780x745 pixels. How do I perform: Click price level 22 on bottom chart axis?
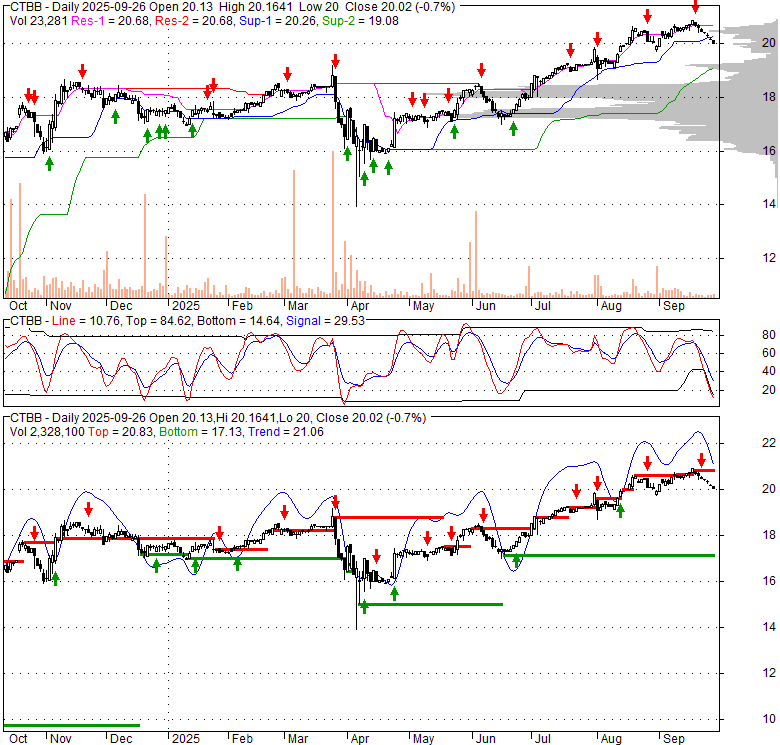769,443
